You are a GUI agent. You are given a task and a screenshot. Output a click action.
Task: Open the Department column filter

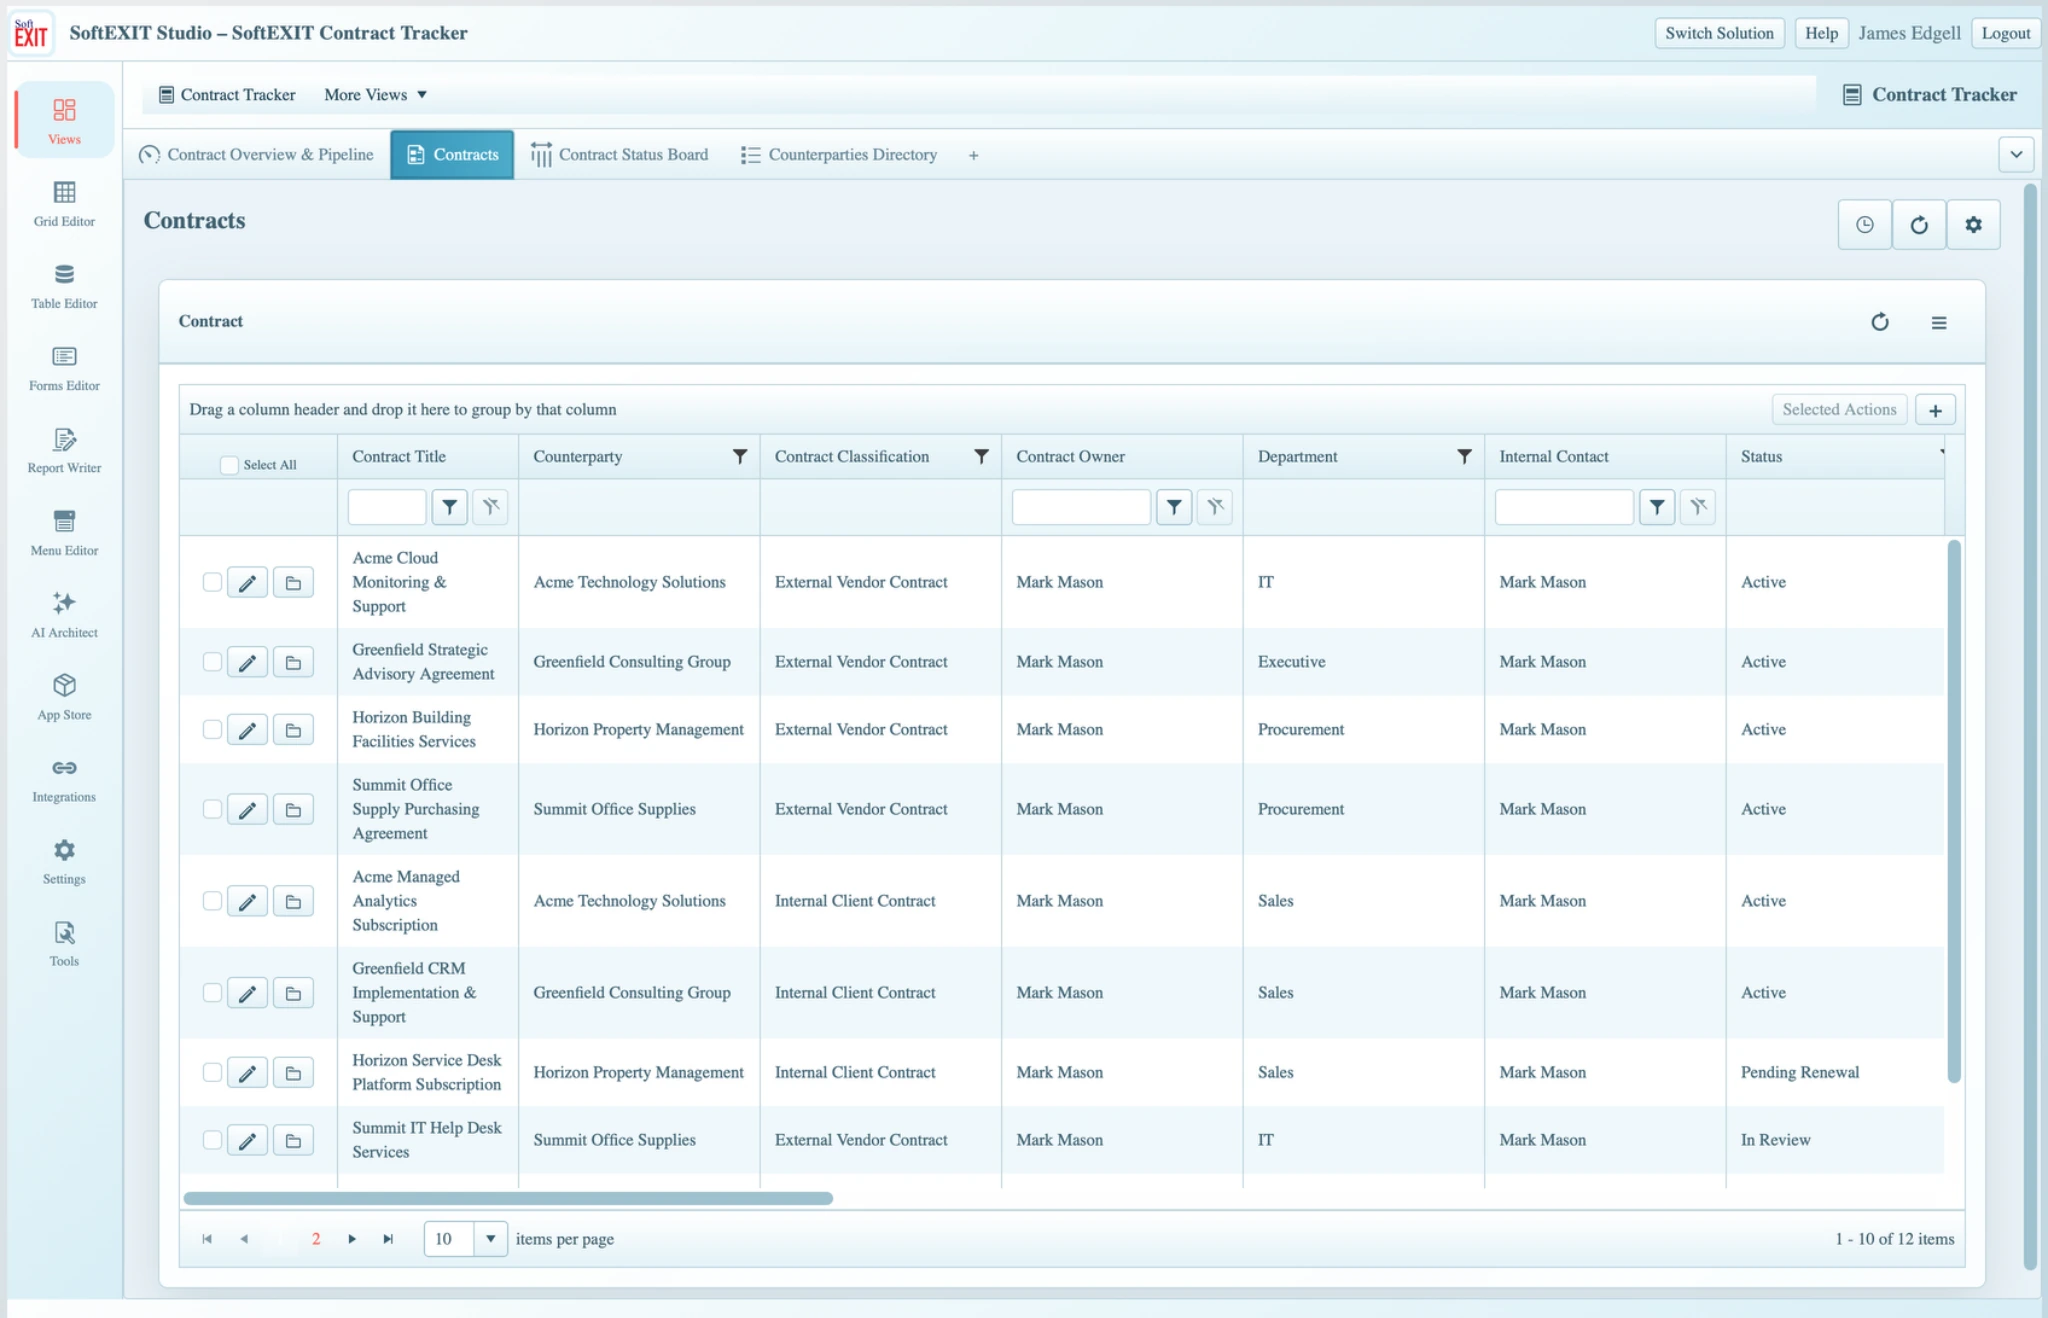point(1464,457)
